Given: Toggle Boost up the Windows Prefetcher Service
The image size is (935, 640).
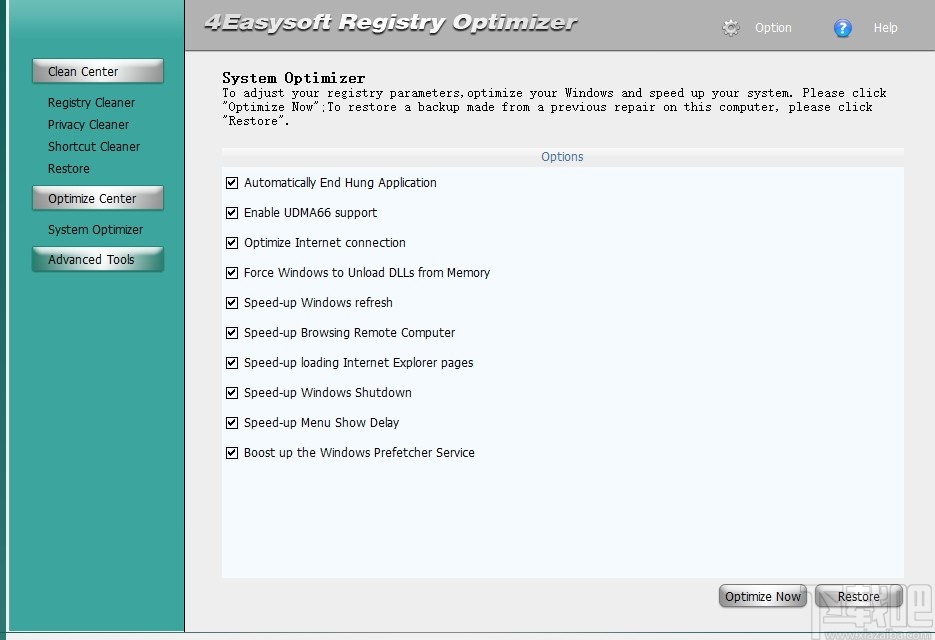Looking at the screenshot, I should pyautogui.click(x=231, y=452).
